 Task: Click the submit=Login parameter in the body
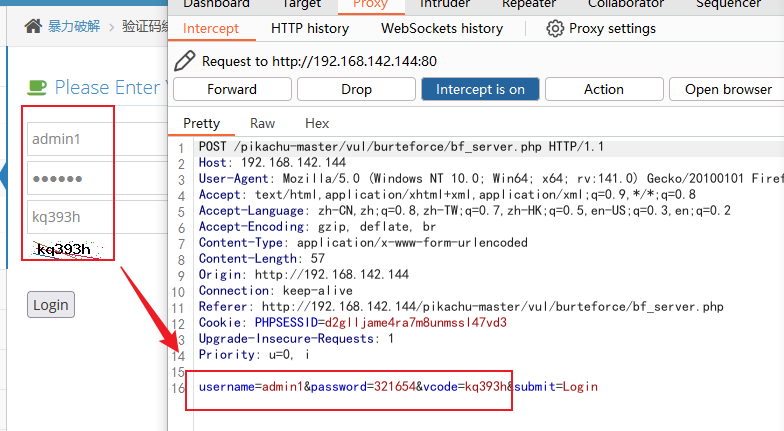556,386
